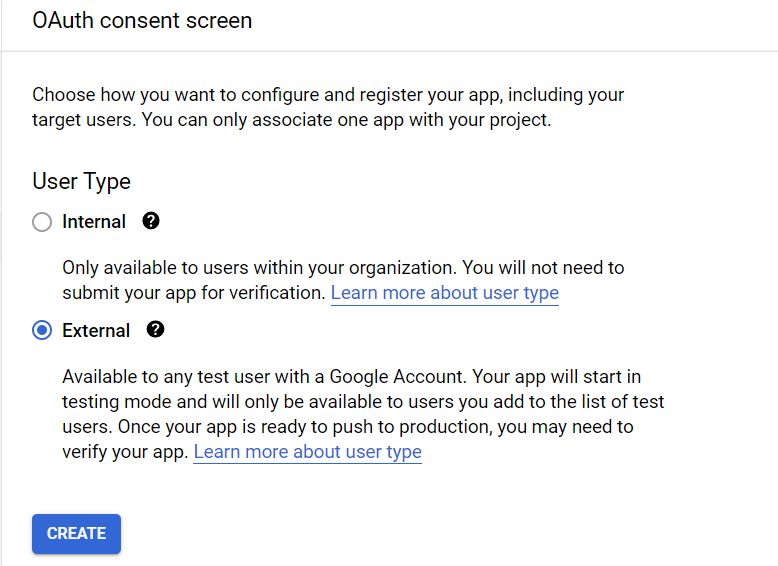Click 'Available to any test user' description line
Image resolution: width=778 pixels, height=566 pixels.
351,377
